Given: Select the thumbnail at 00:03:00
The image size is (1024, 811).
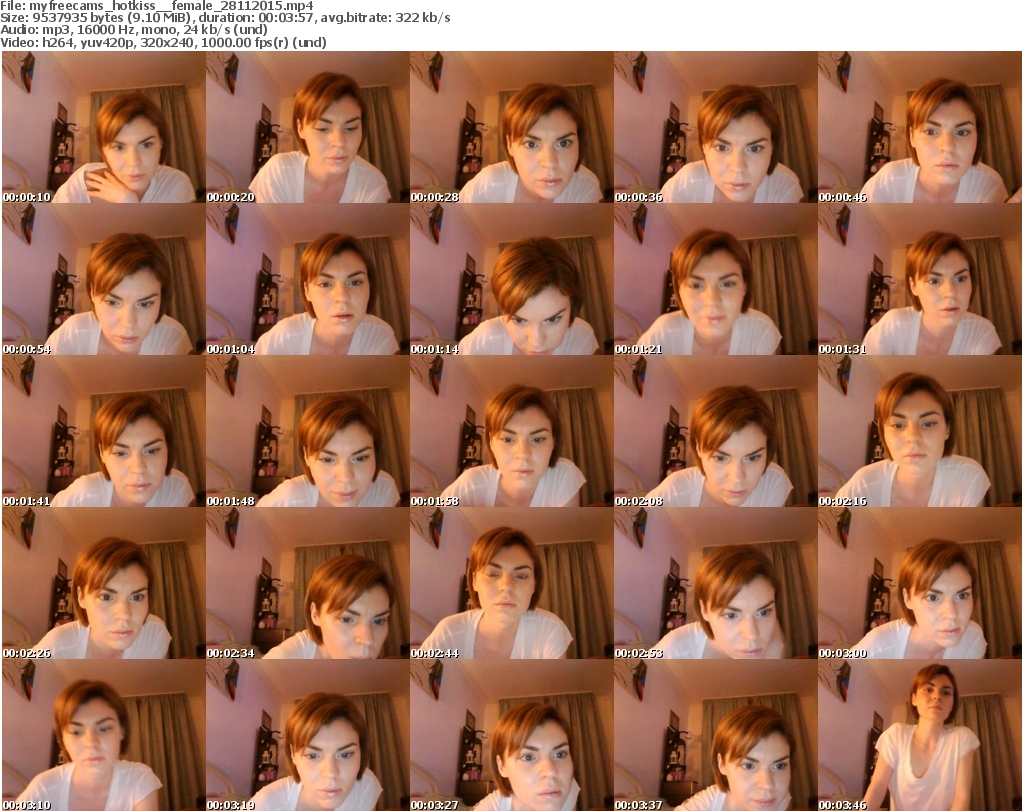Looking at the screenshot, I should point(920,584).
